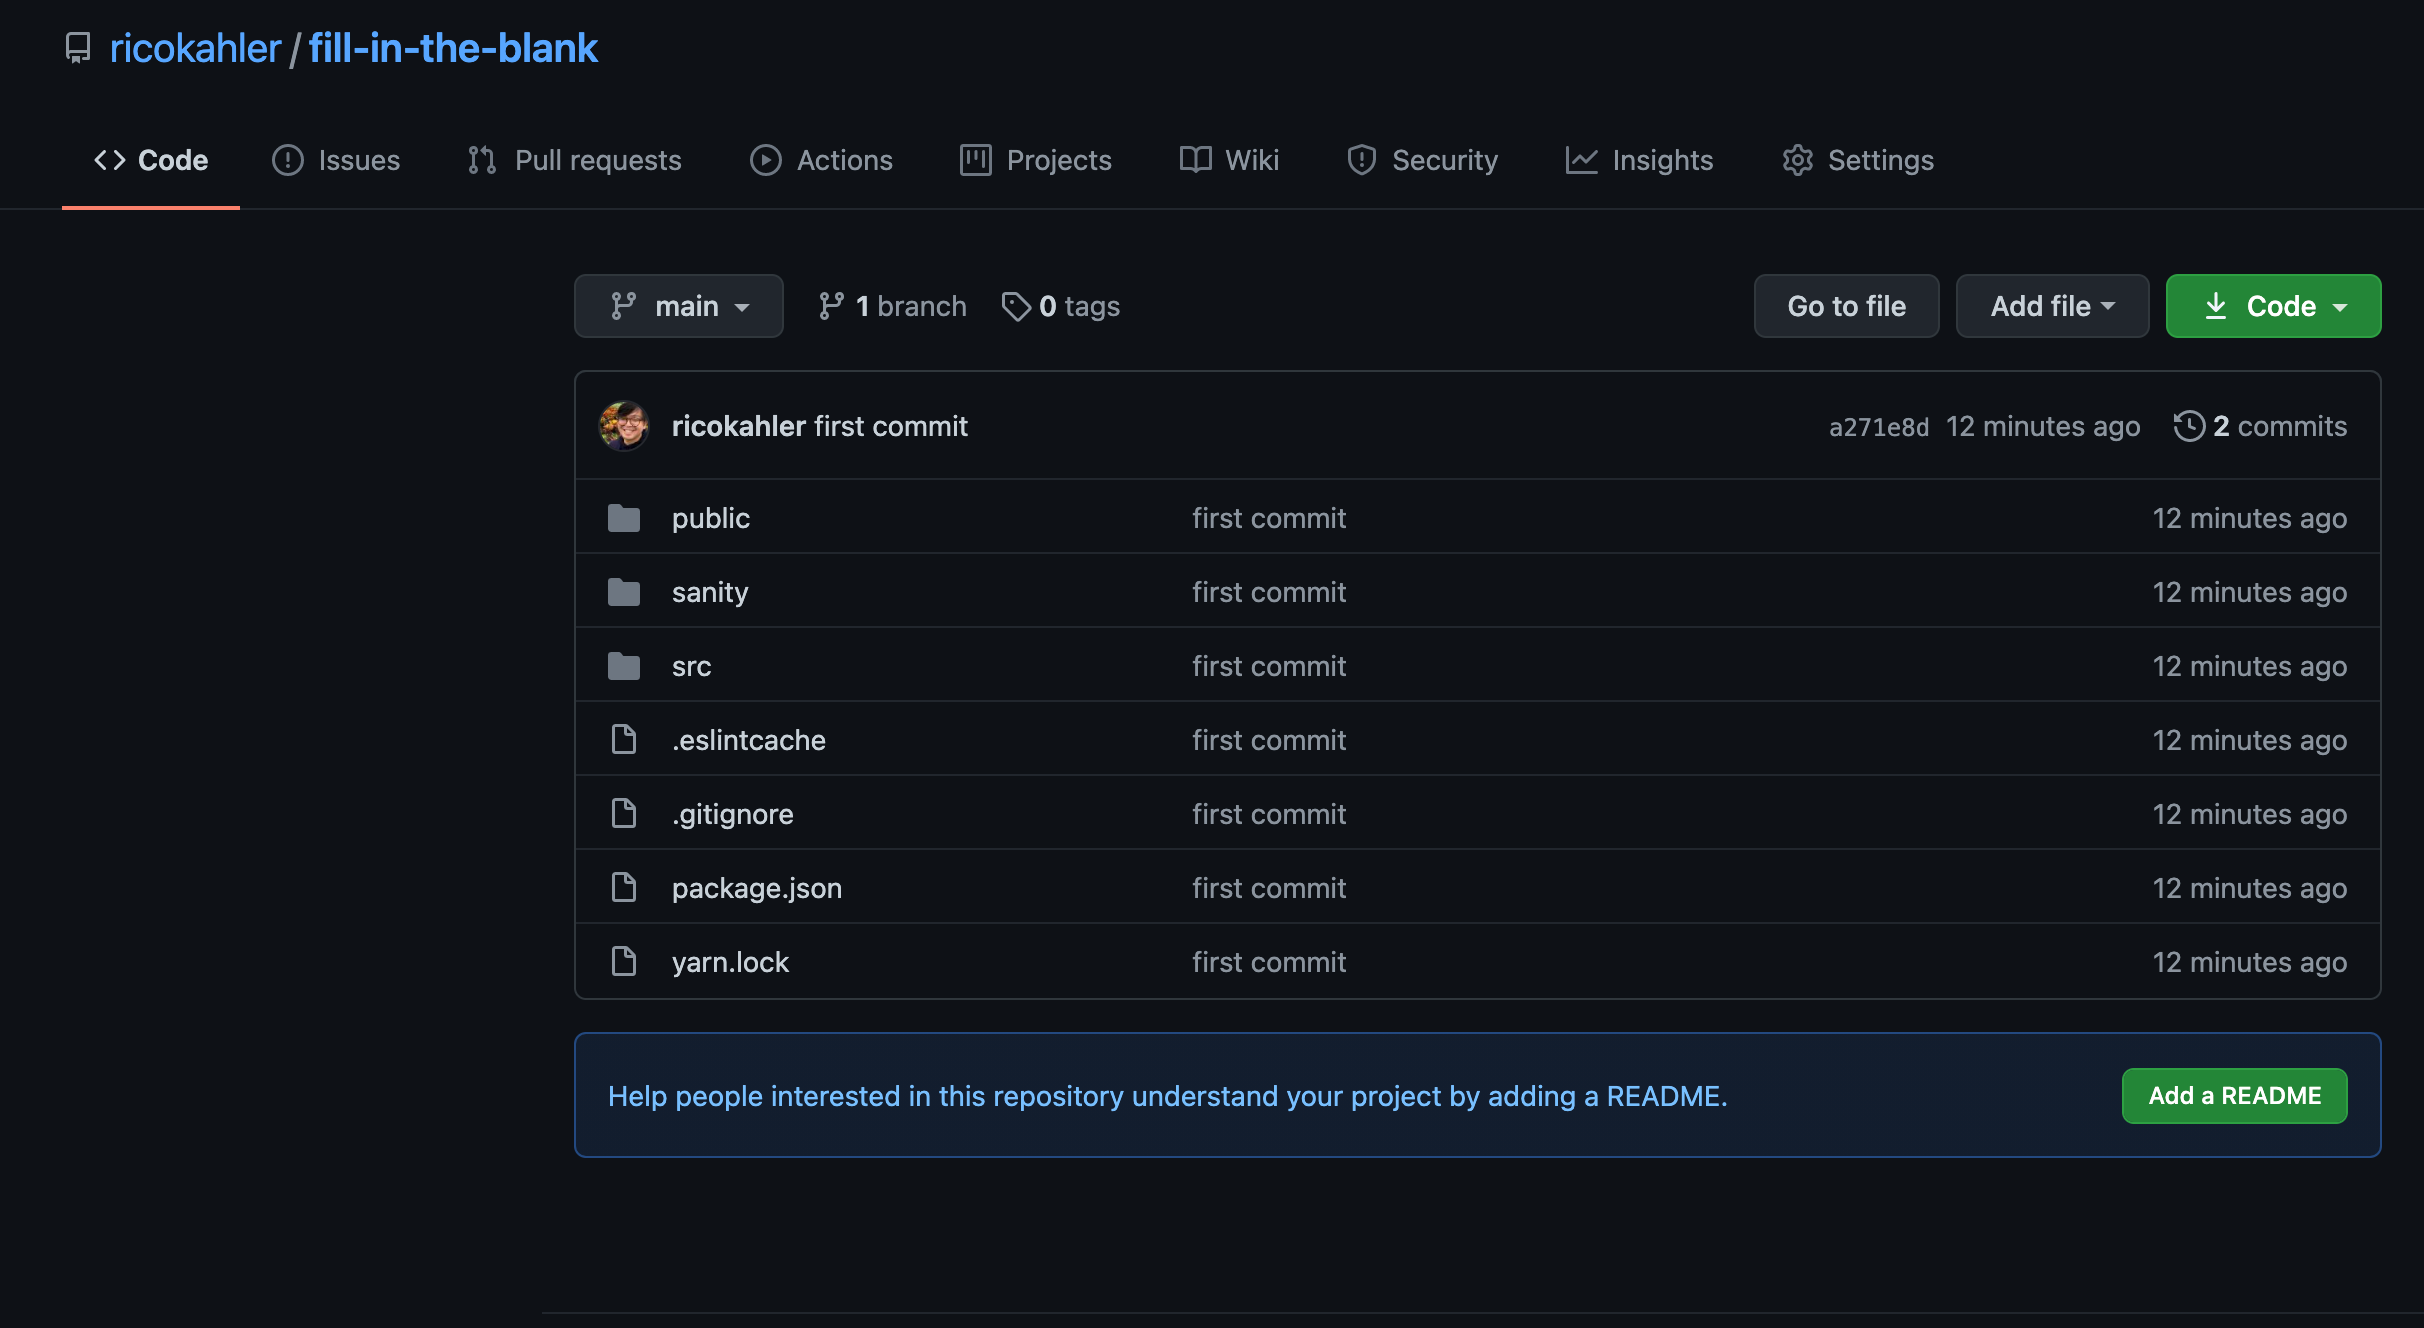Open ricokahler author link in commit header
The image size is (2424, 1328).
pos(739,426)
